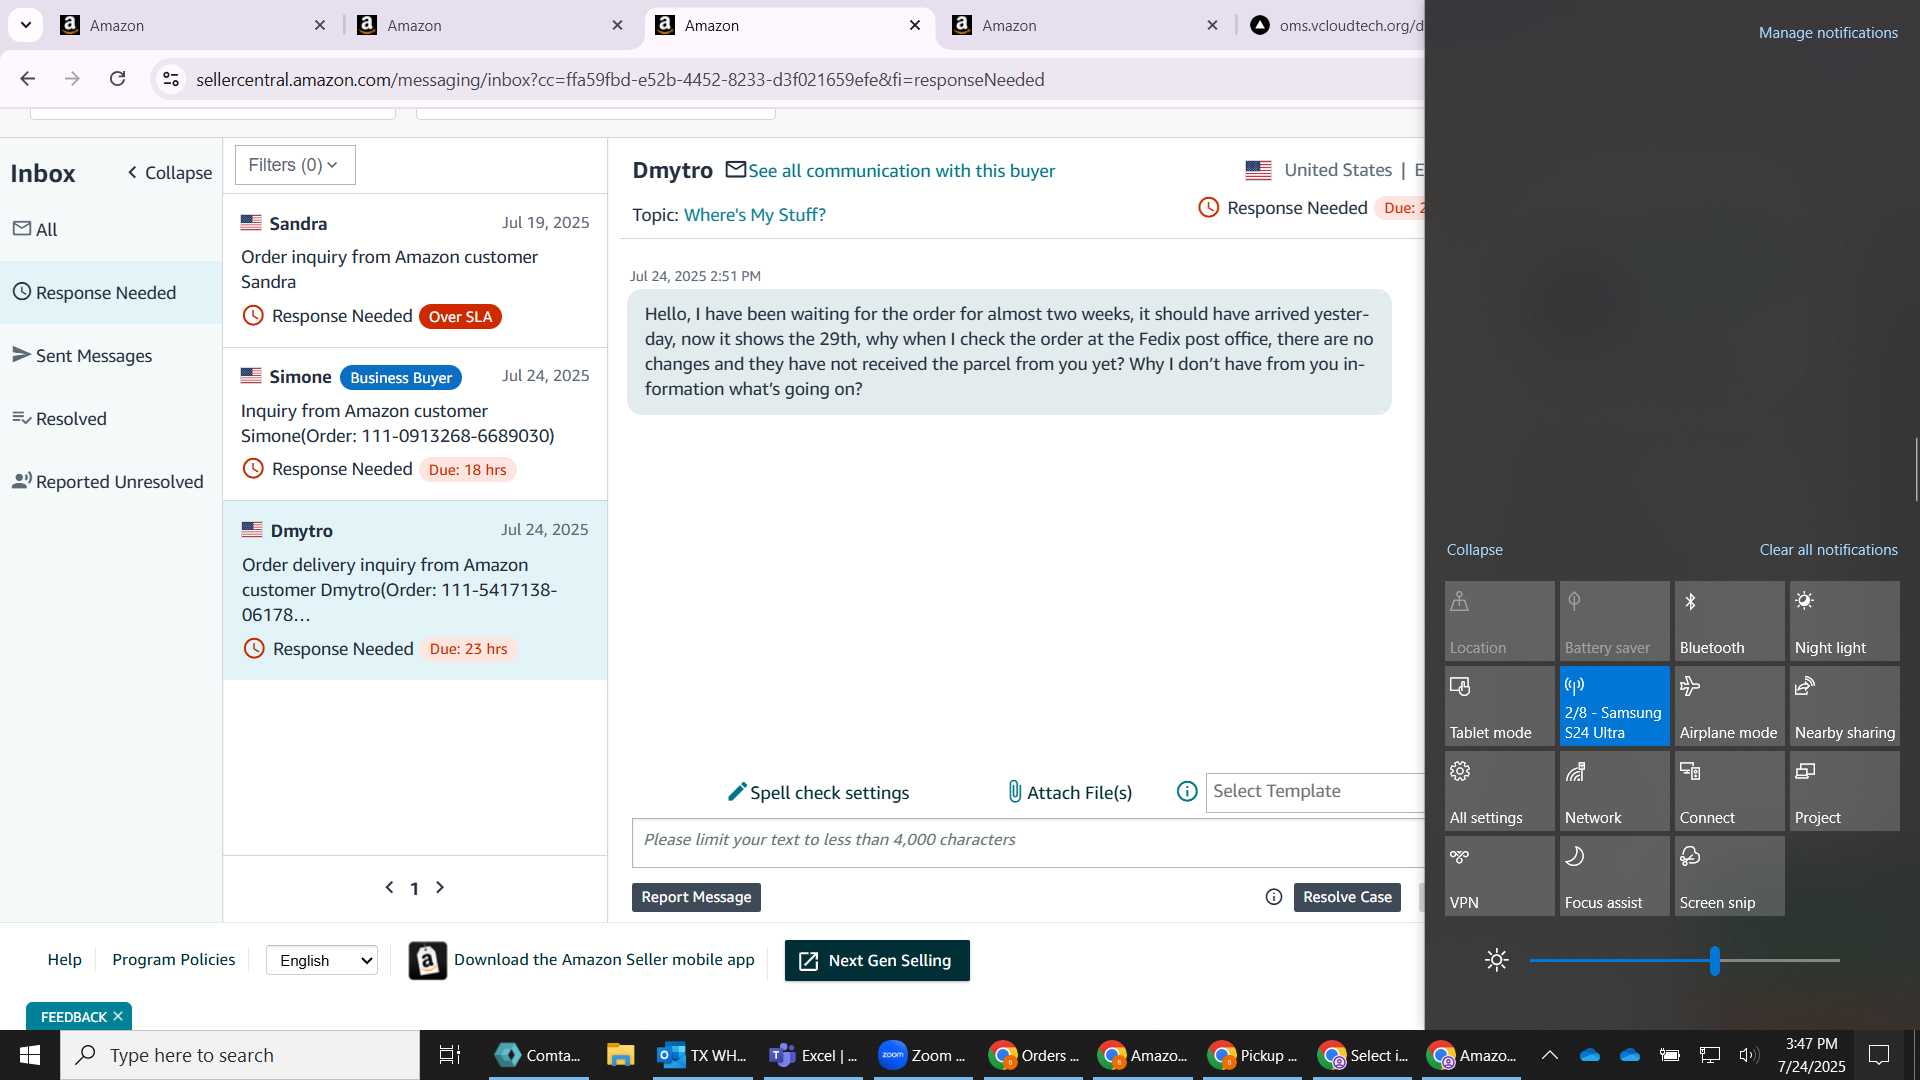Collapse the Inbox sidebar
Image resolution: width=1920 pixels, height=1080 pixels.
(169, 173)
